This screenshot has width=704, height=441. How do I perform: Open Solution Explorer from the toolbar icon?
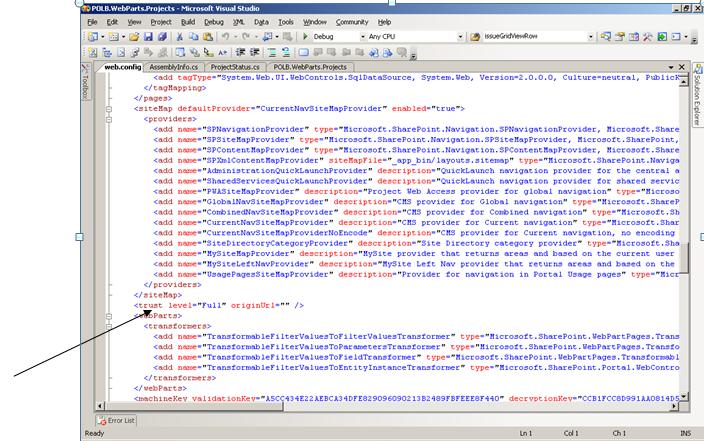tap(606, 37)
